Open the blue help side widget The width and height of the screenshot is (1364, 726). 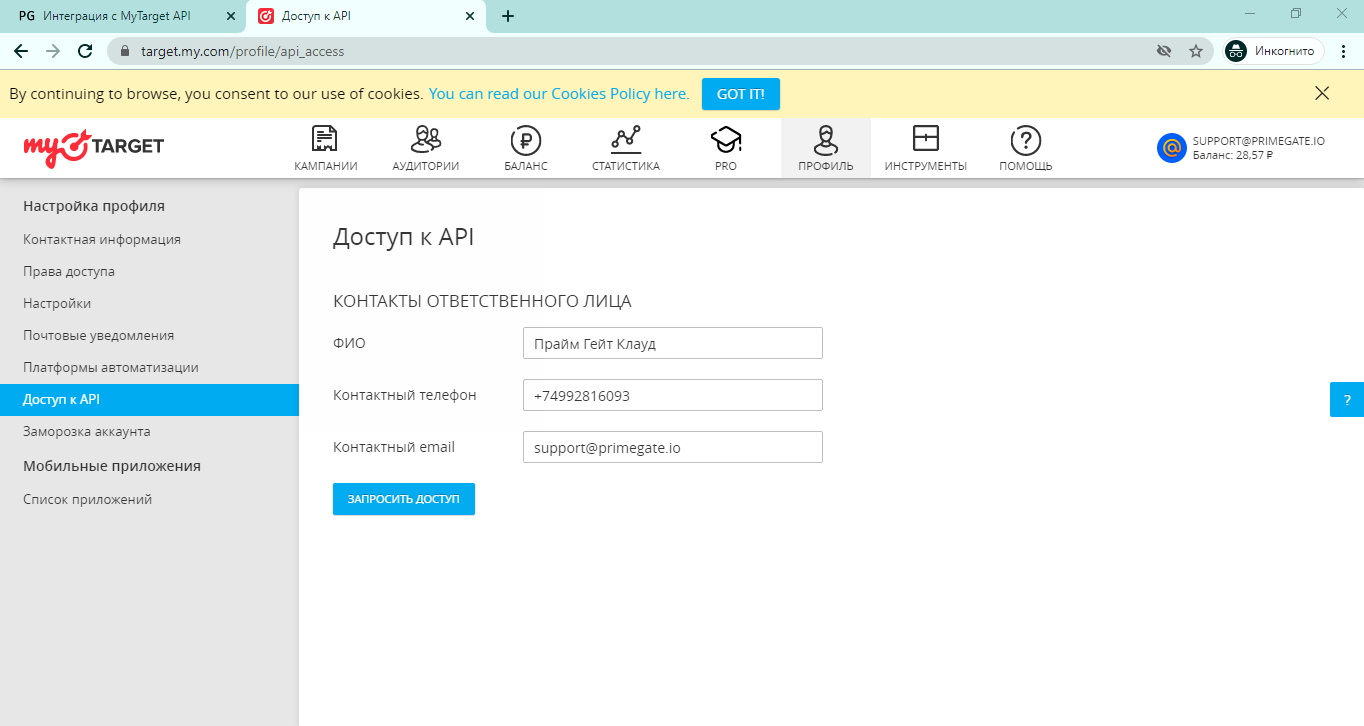point(1346,399)
